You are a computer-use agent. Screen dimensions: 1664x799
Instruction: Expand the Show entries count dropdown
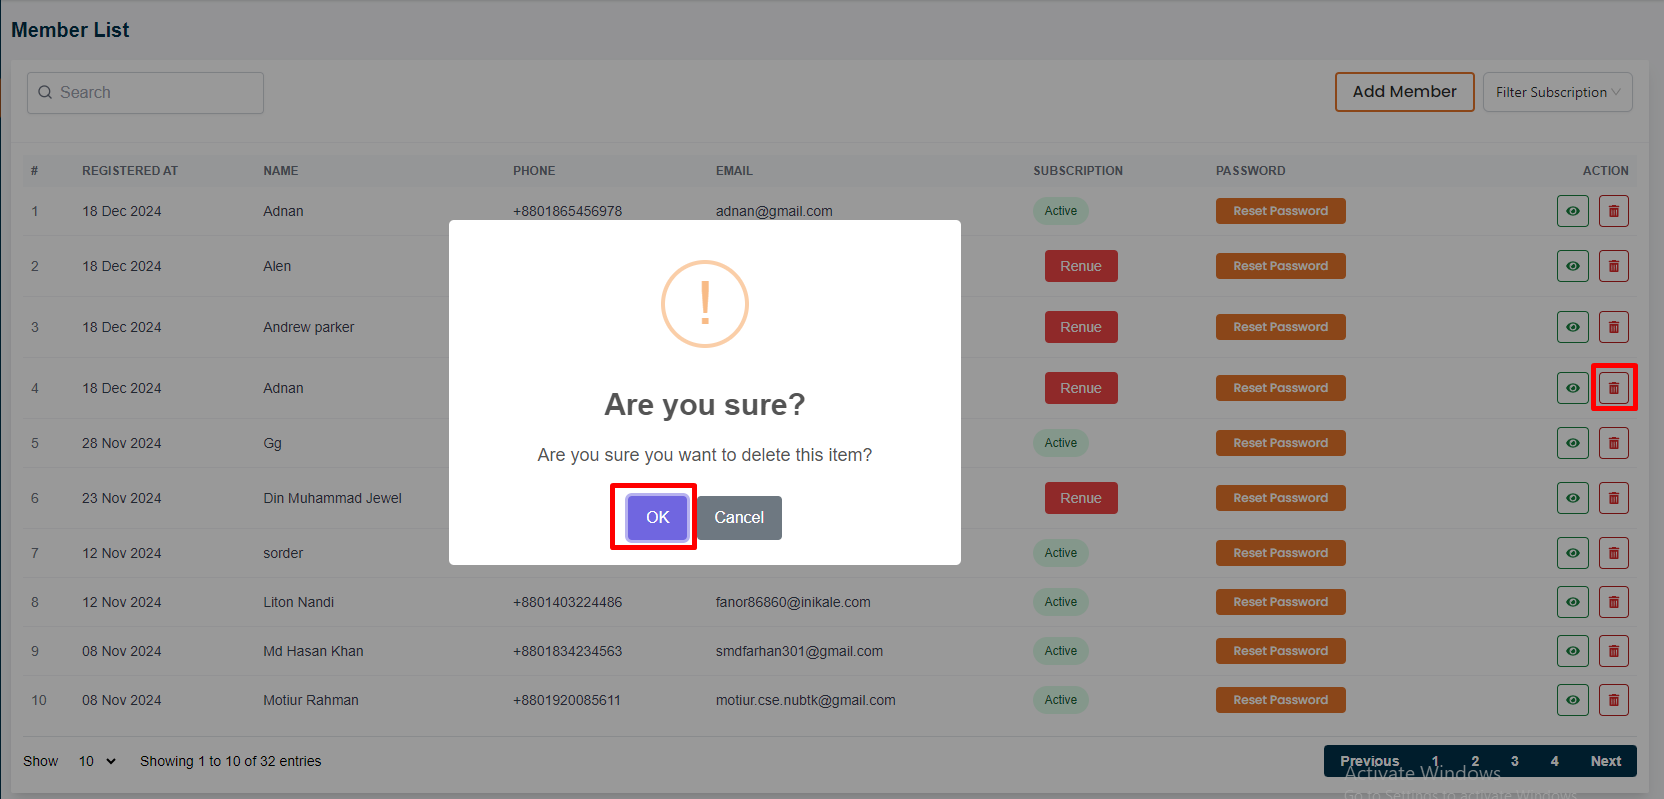(x=97, y=761)
